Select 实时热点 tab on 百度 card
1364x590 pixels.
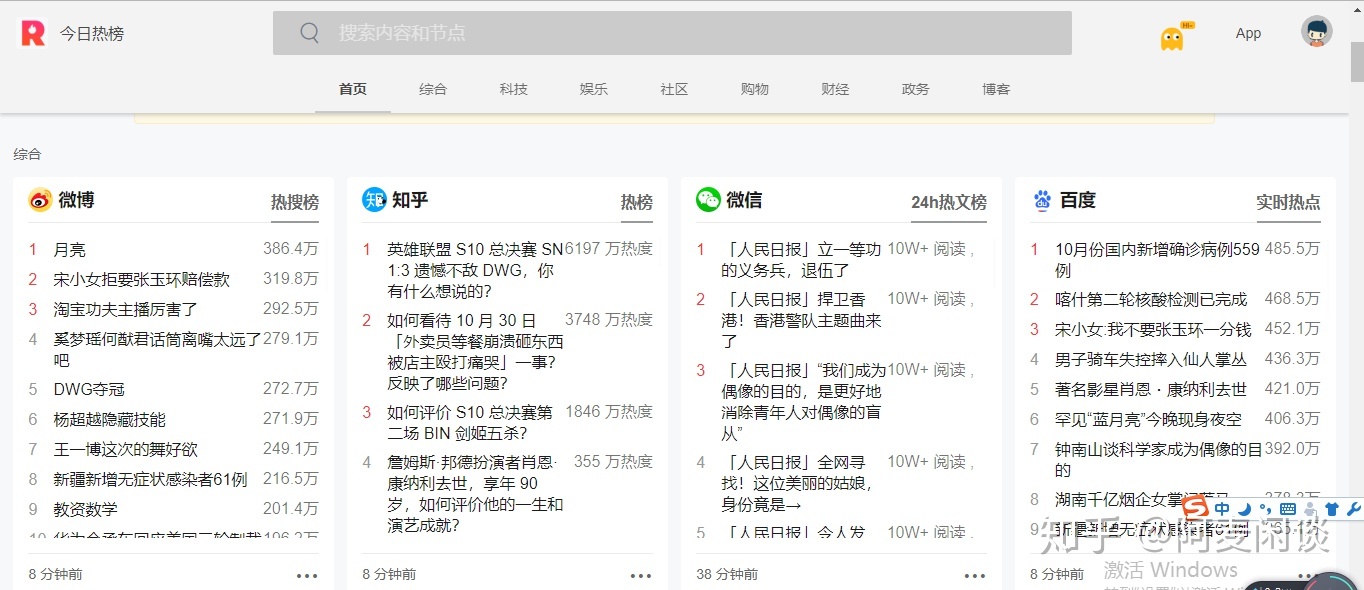(x=1288, y=202)
